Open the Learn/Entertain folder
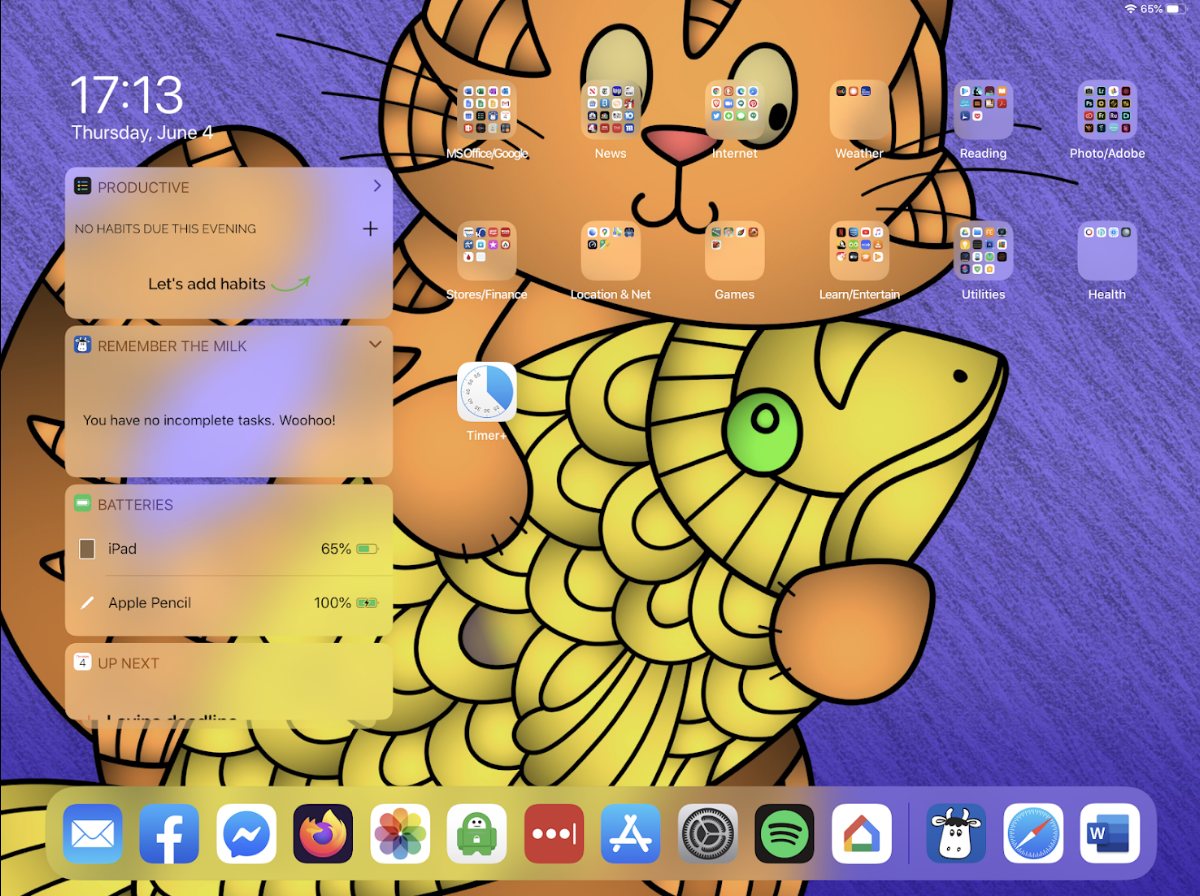1200x896 pixels. click(x=859, y=251)
